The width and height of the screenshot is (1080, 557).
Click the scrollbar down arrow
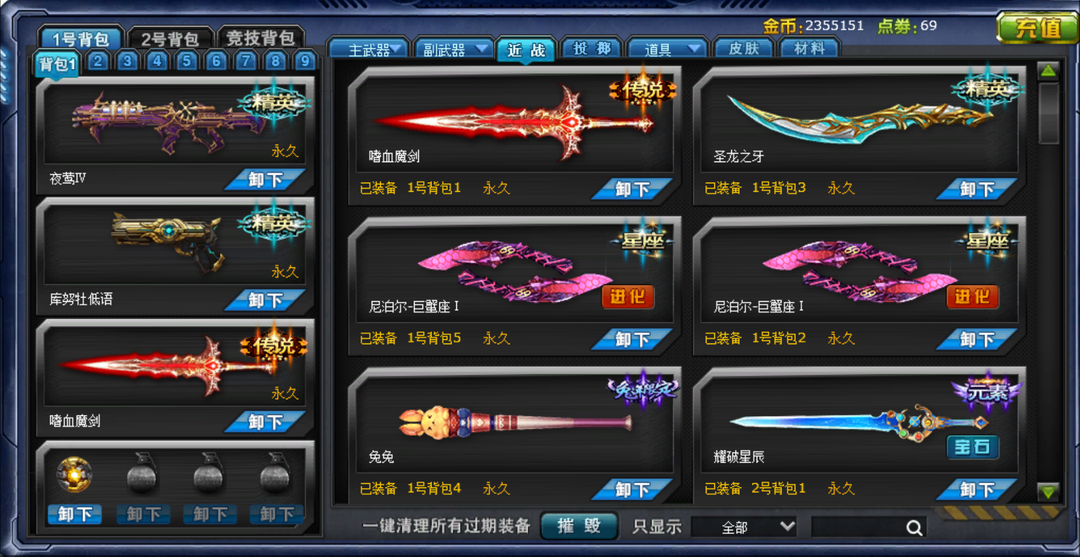(x=1048, y=492)
